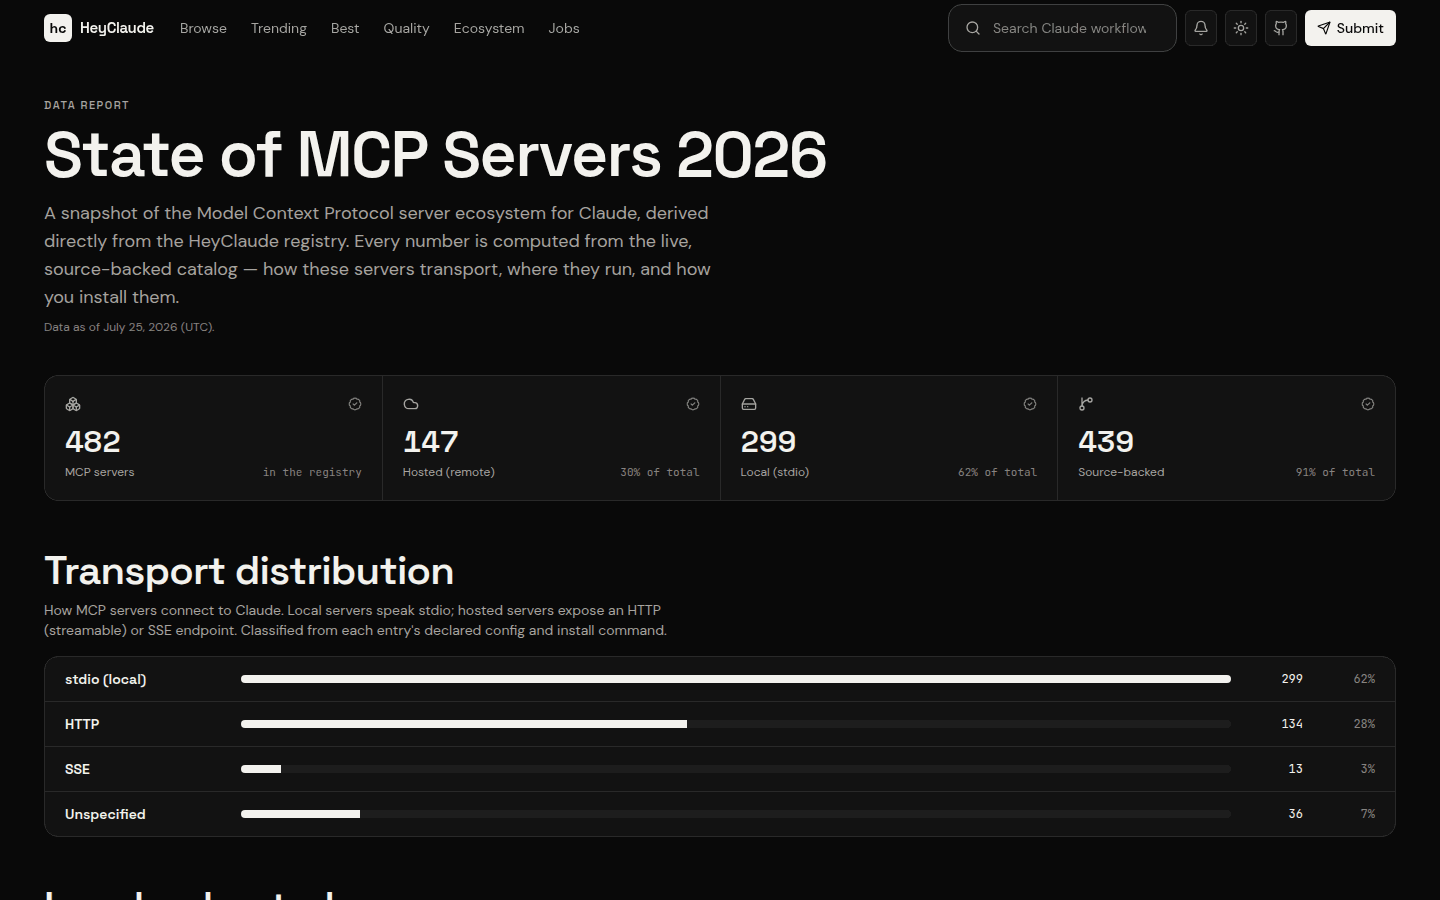Click the 'Transport distribution' heading

[249, 571]
